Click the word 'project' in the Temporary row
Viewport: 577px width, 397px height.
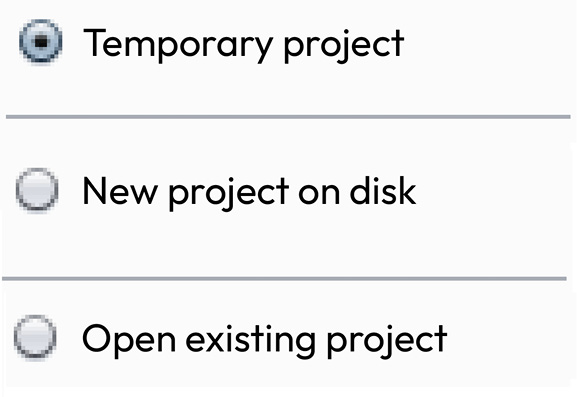tap(344, 45)
